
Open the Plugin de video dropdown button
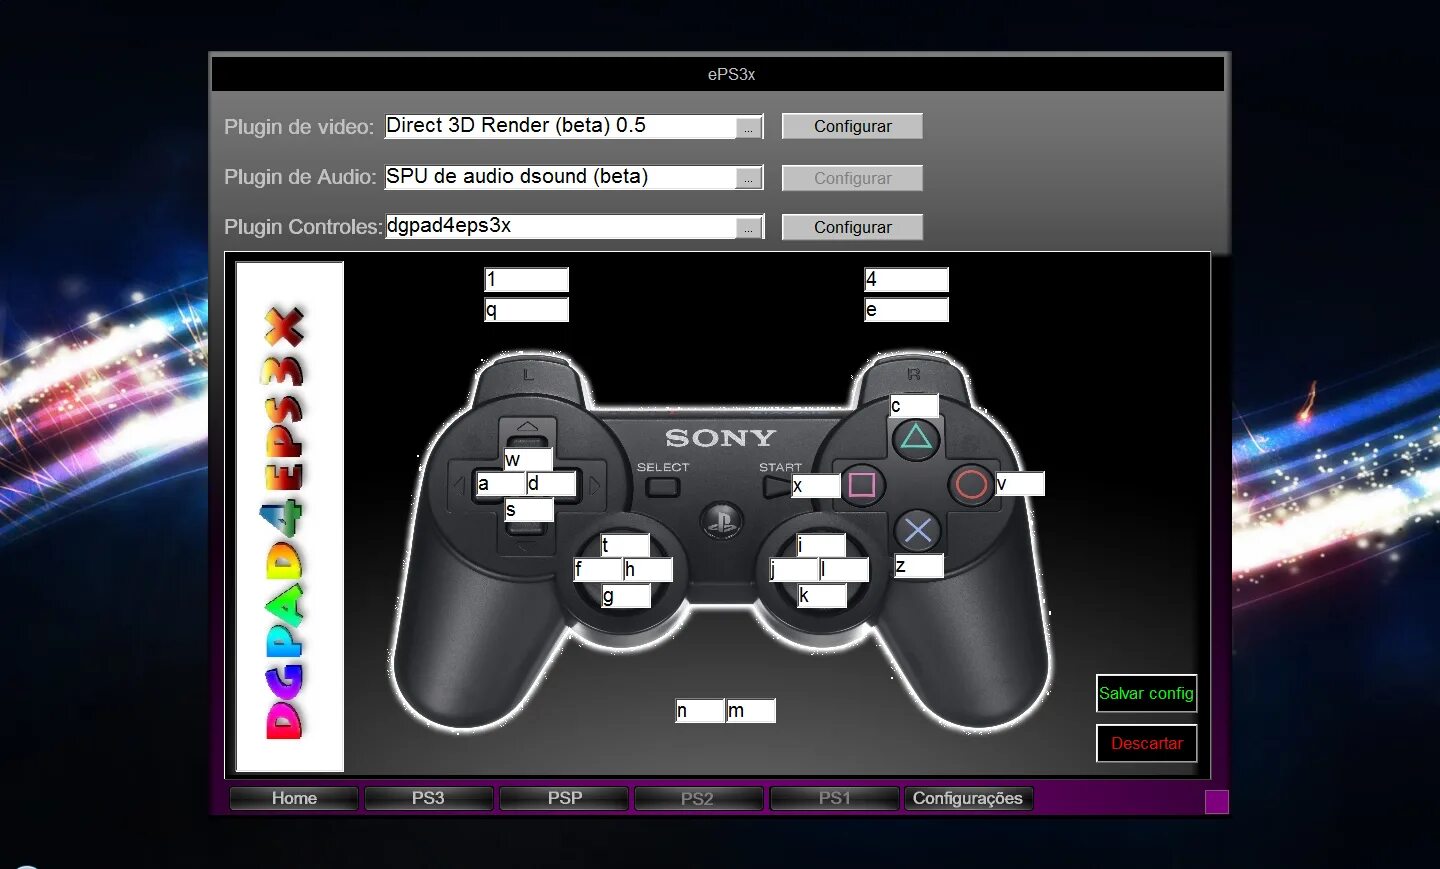749,127
